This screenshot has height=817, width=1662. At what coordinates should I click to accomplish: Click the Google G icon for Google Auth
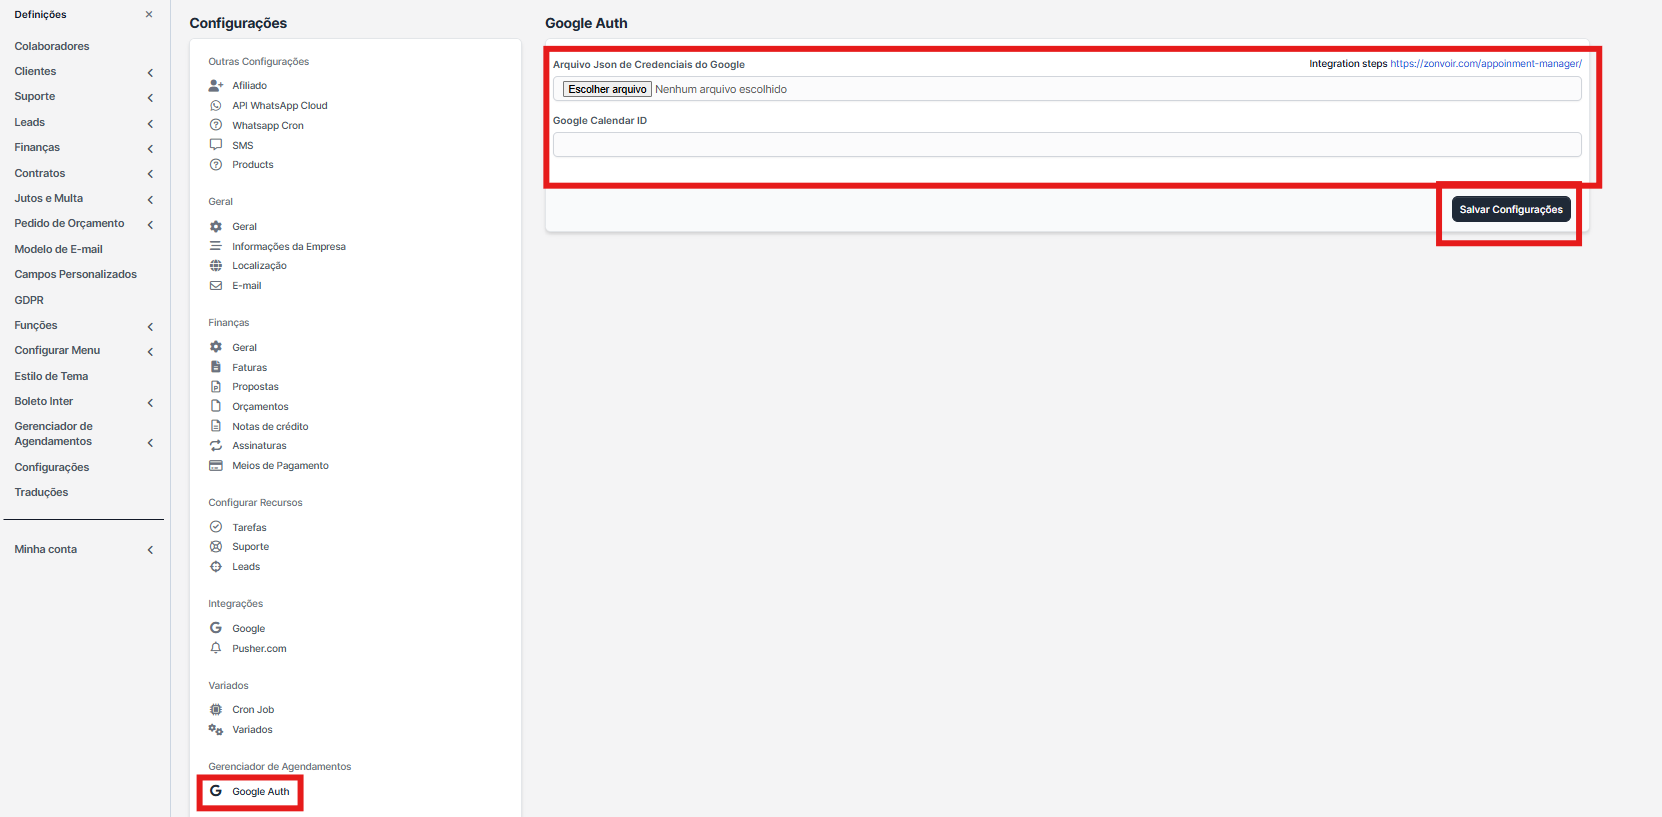(x=215, y=791)
